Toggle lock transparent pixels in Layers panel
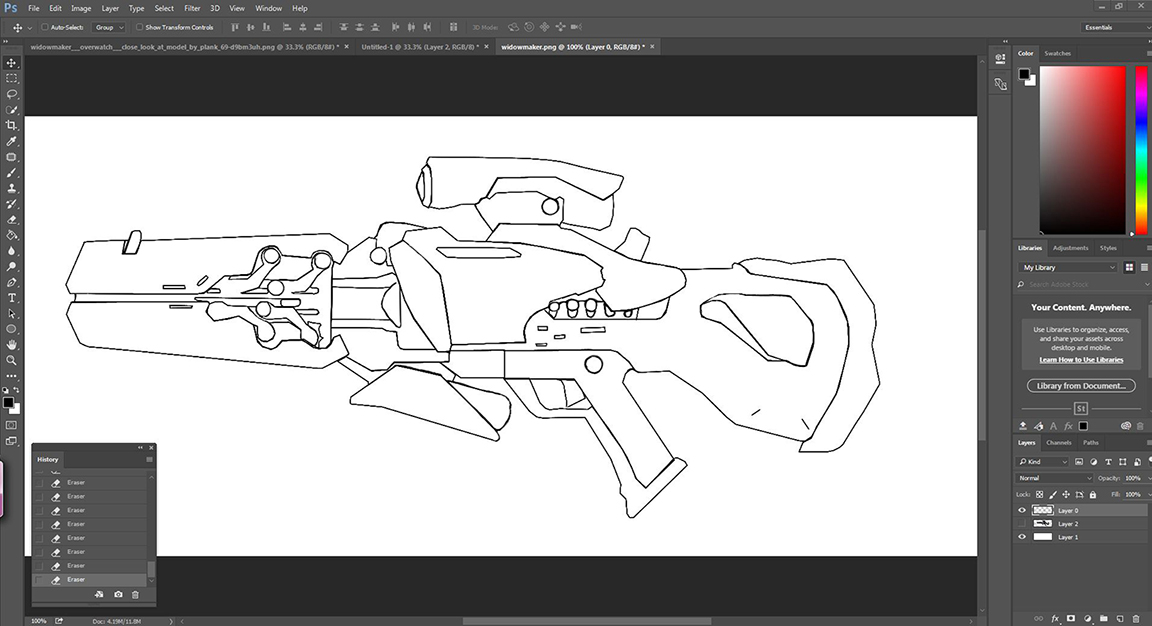Image resolution: width=1152 pixels, height=626 pixels. (1040, 494)
